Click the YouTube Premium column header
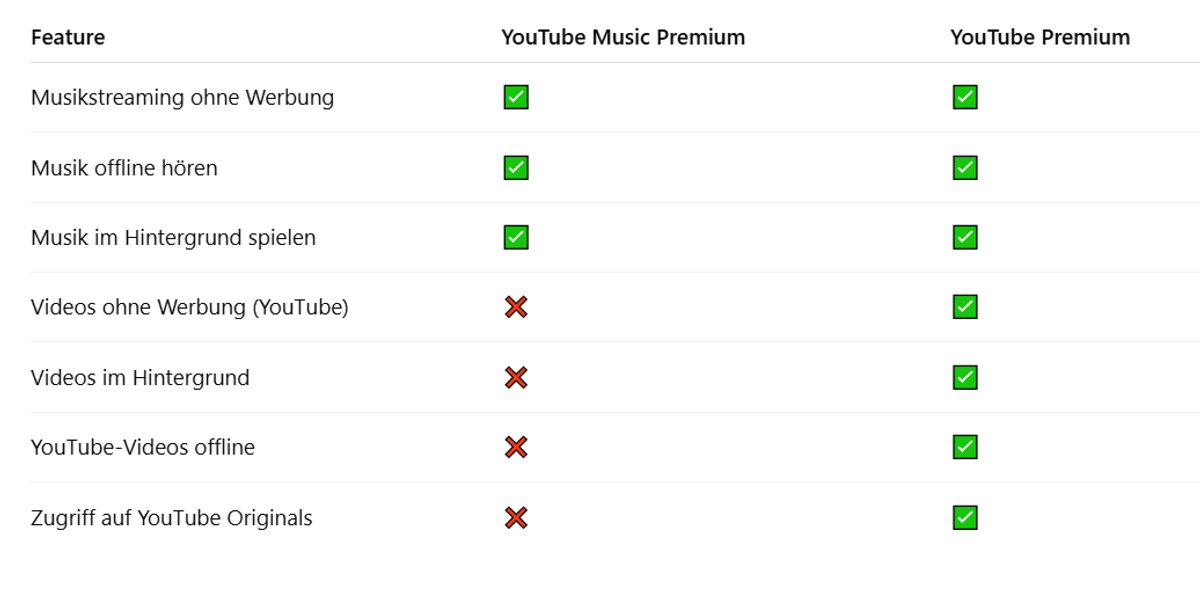Viewport: 1200px width, 592px height. coord(1040,38)
